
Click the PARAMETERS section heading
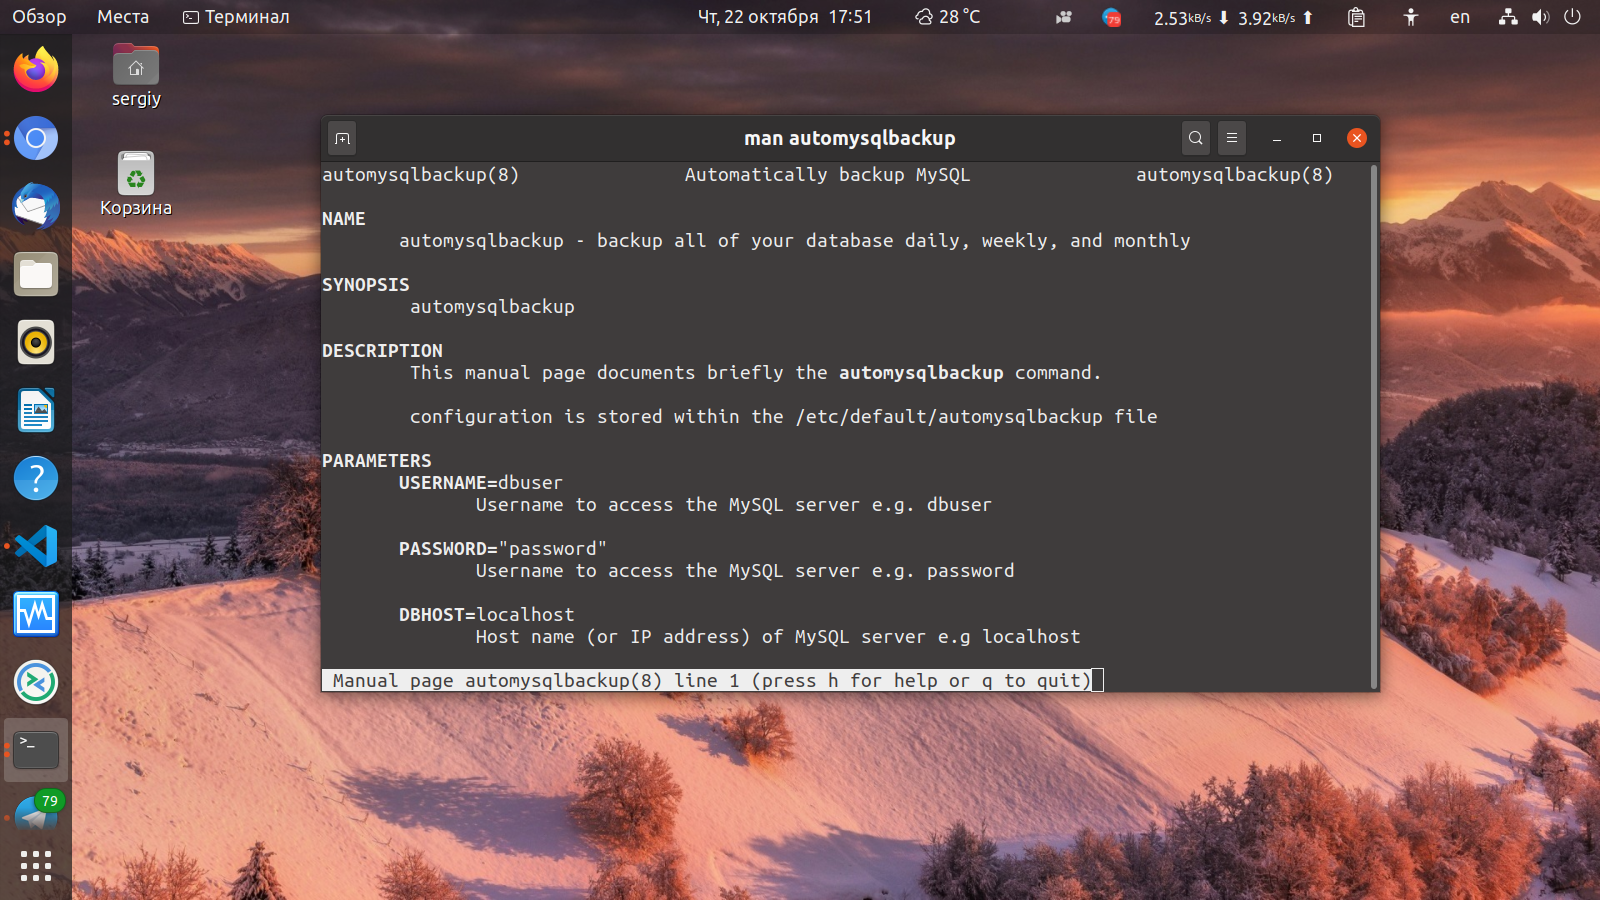click(x=377, y=461)
